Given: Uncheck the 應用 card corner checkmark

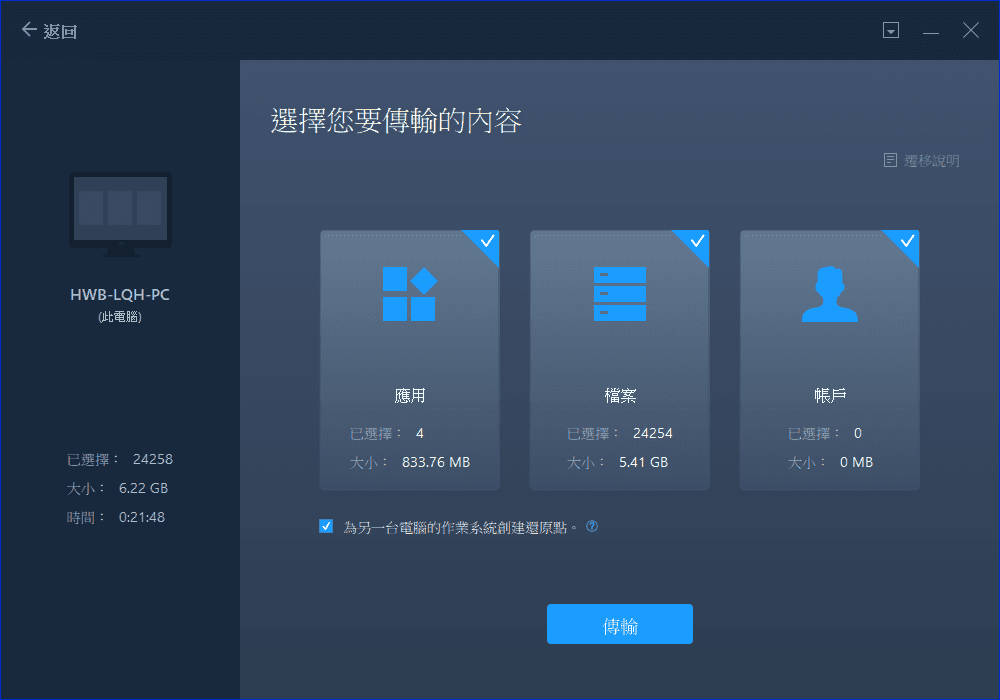Looking at the screenshot, I should click(x=487, y=242).
